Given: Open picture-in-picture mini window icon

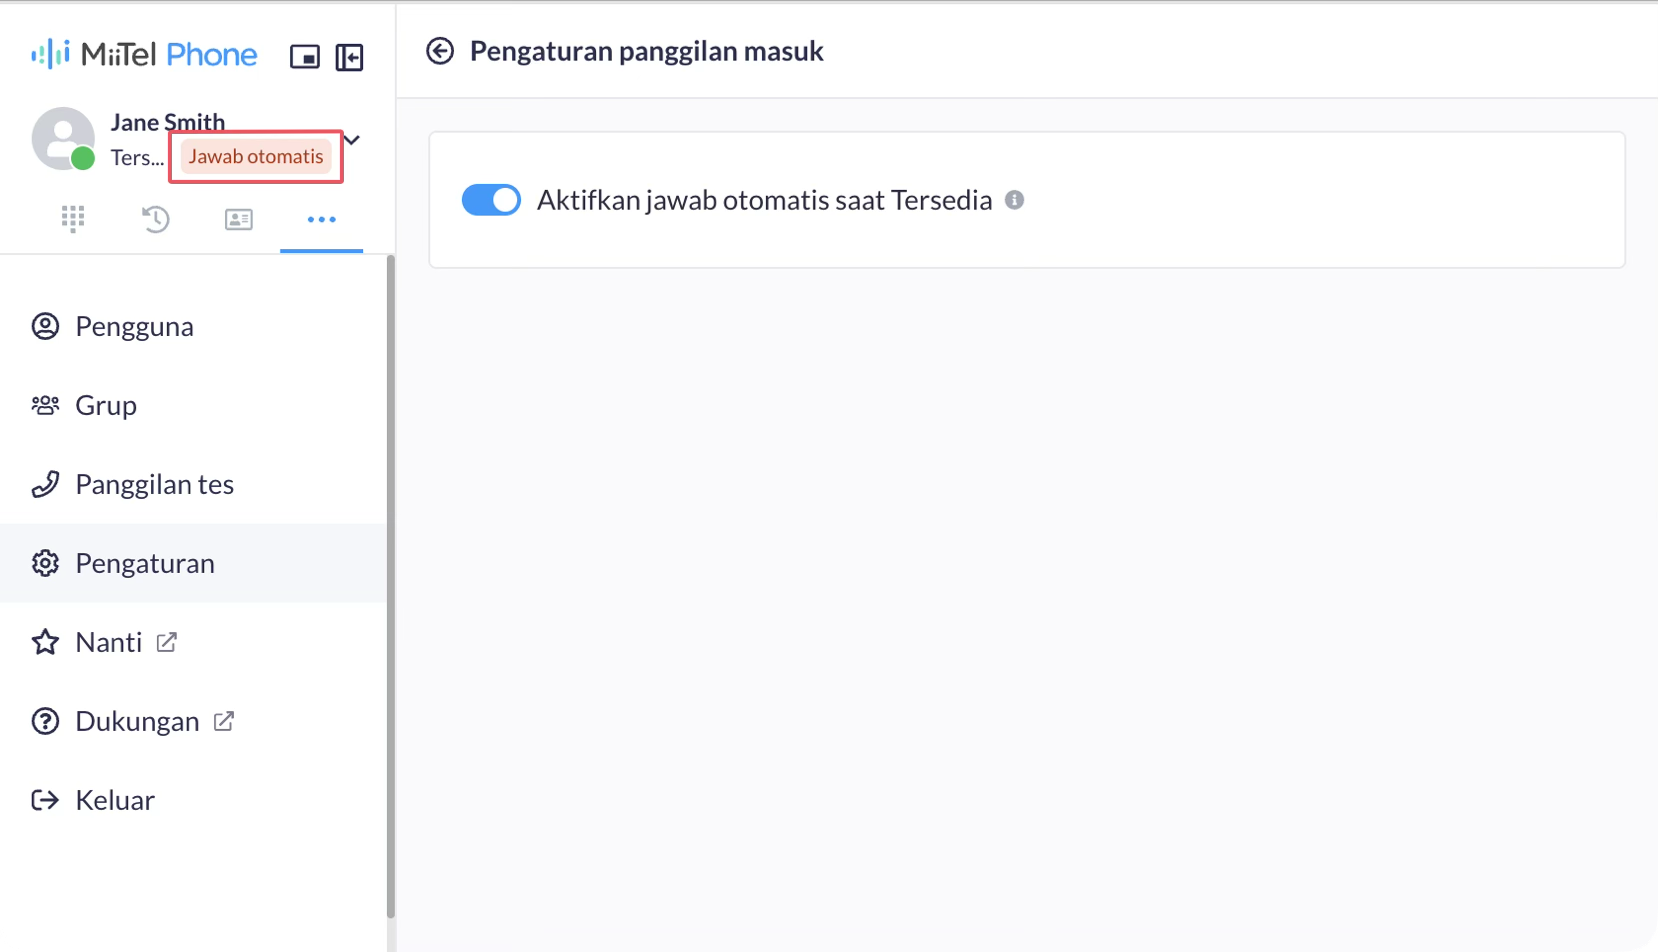Looking at the screenshot, I should pyautogui.click(x=305, y=57).
